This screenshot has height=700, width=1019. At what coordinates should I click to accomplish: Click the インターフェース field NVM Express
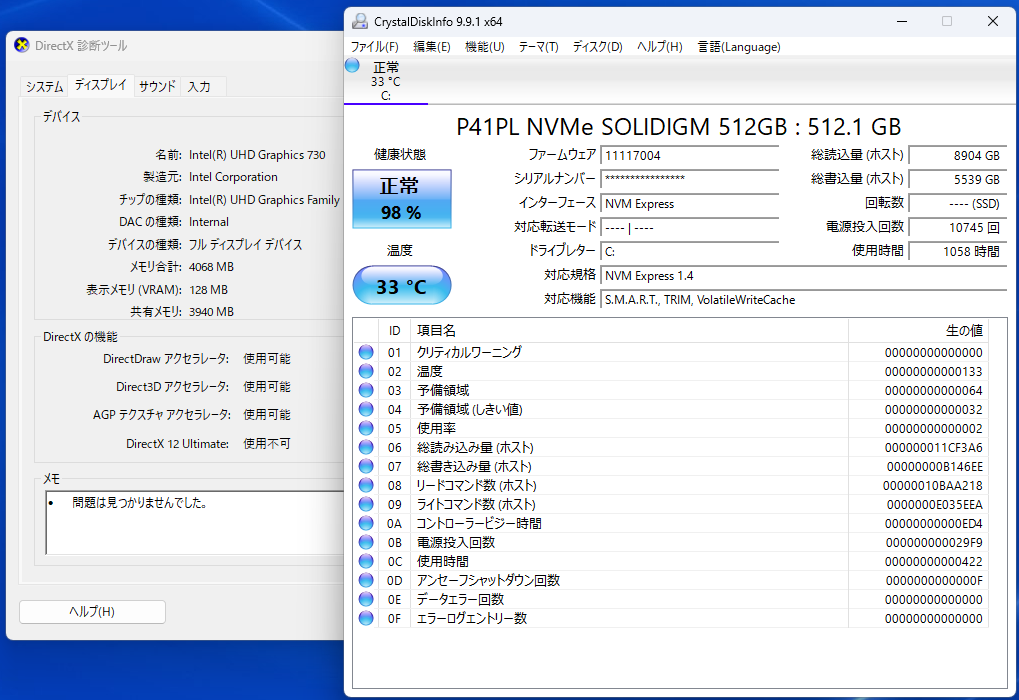[690, 203]
